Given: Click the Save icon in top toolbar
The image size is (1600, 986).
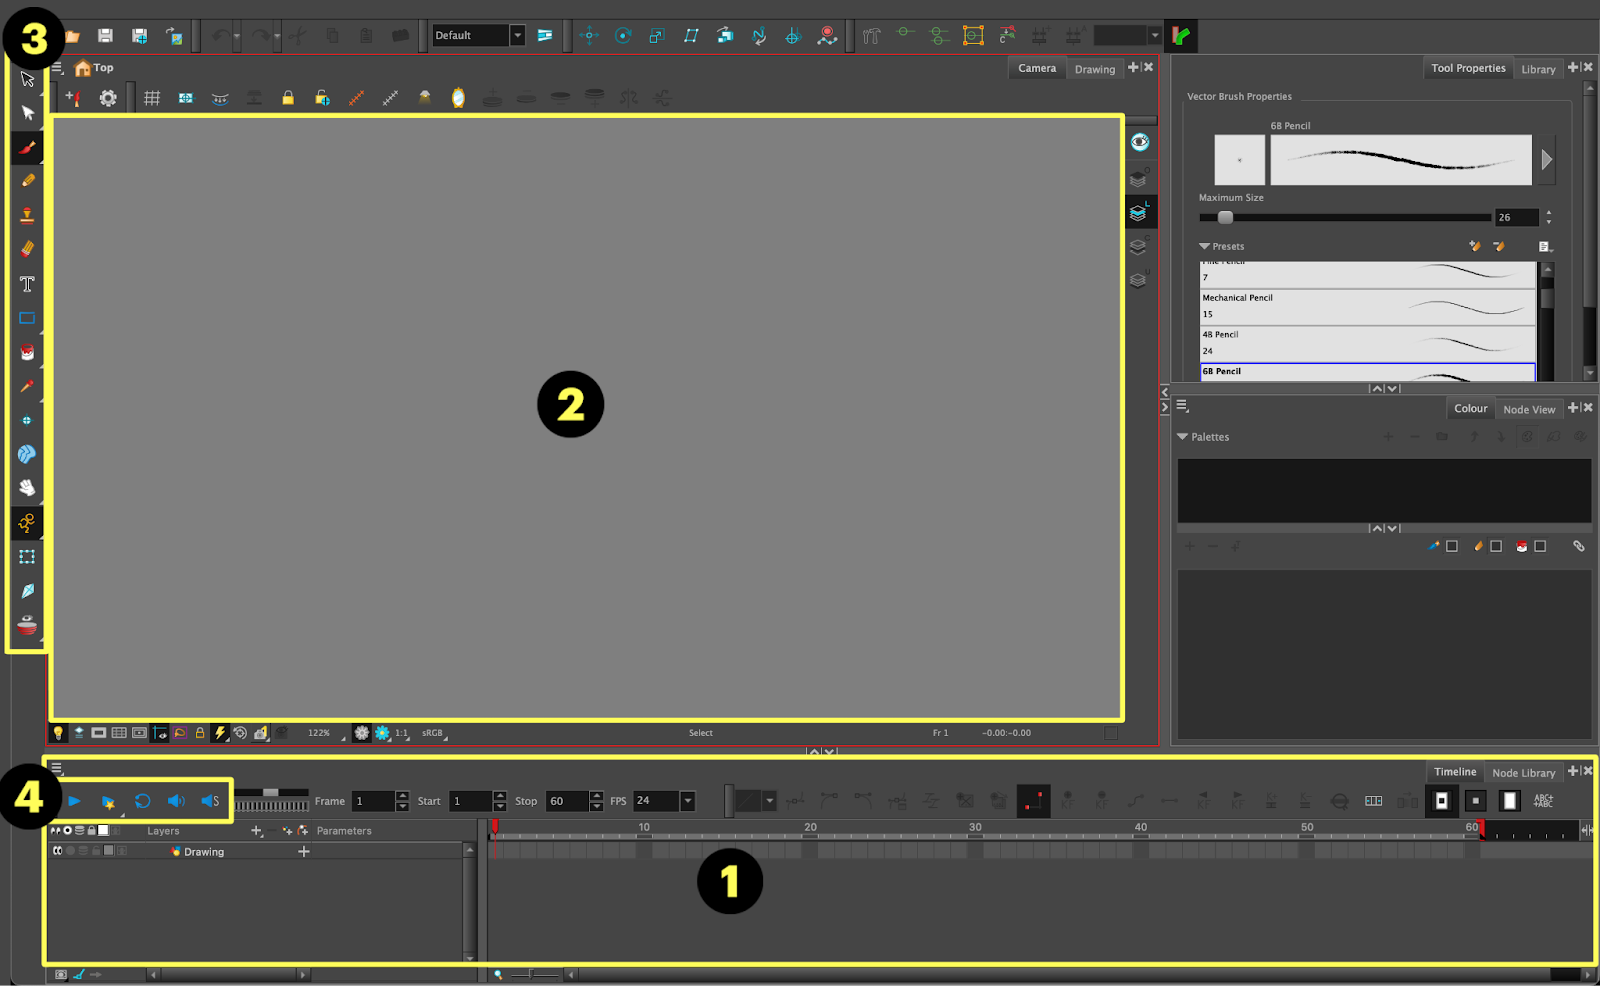Looking at the screenshot, I should click(x=105, y=36).
